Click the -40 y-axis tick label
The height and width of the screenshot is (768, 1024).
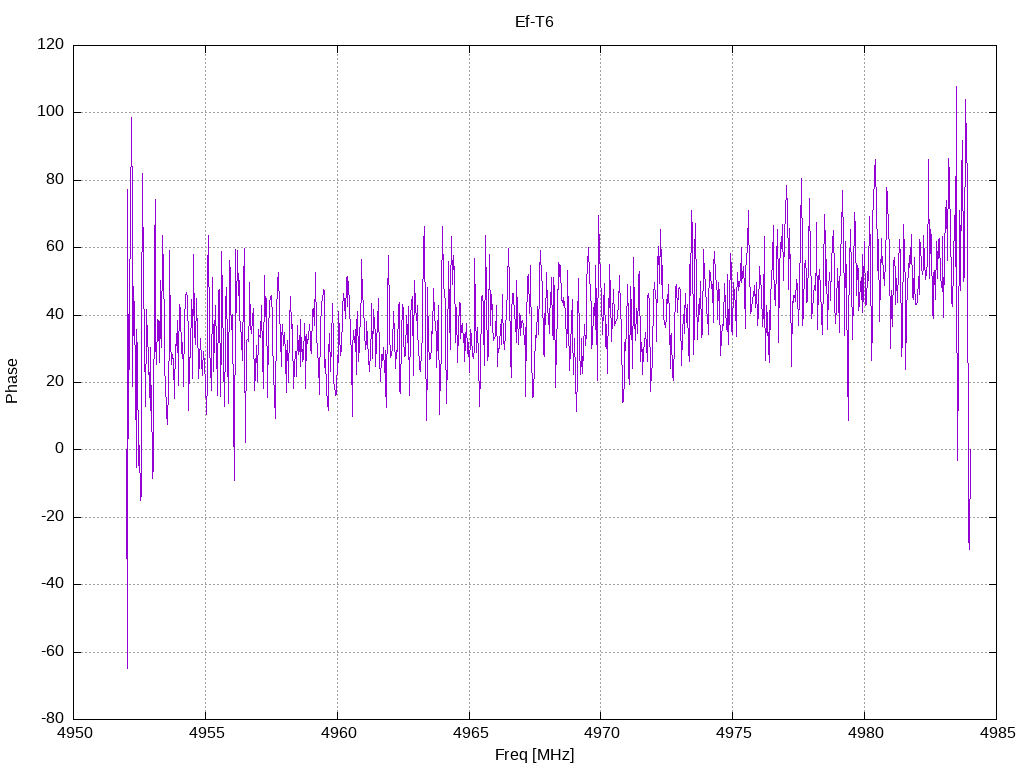(x=52, y=584)
